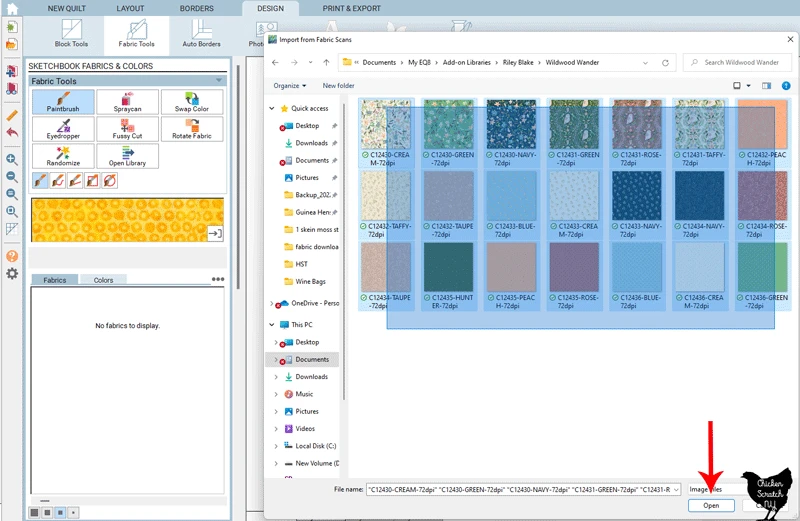This screenshot has width=800, height=521.
Task: Click the home icon at top-left
Action: pos(12,8)
